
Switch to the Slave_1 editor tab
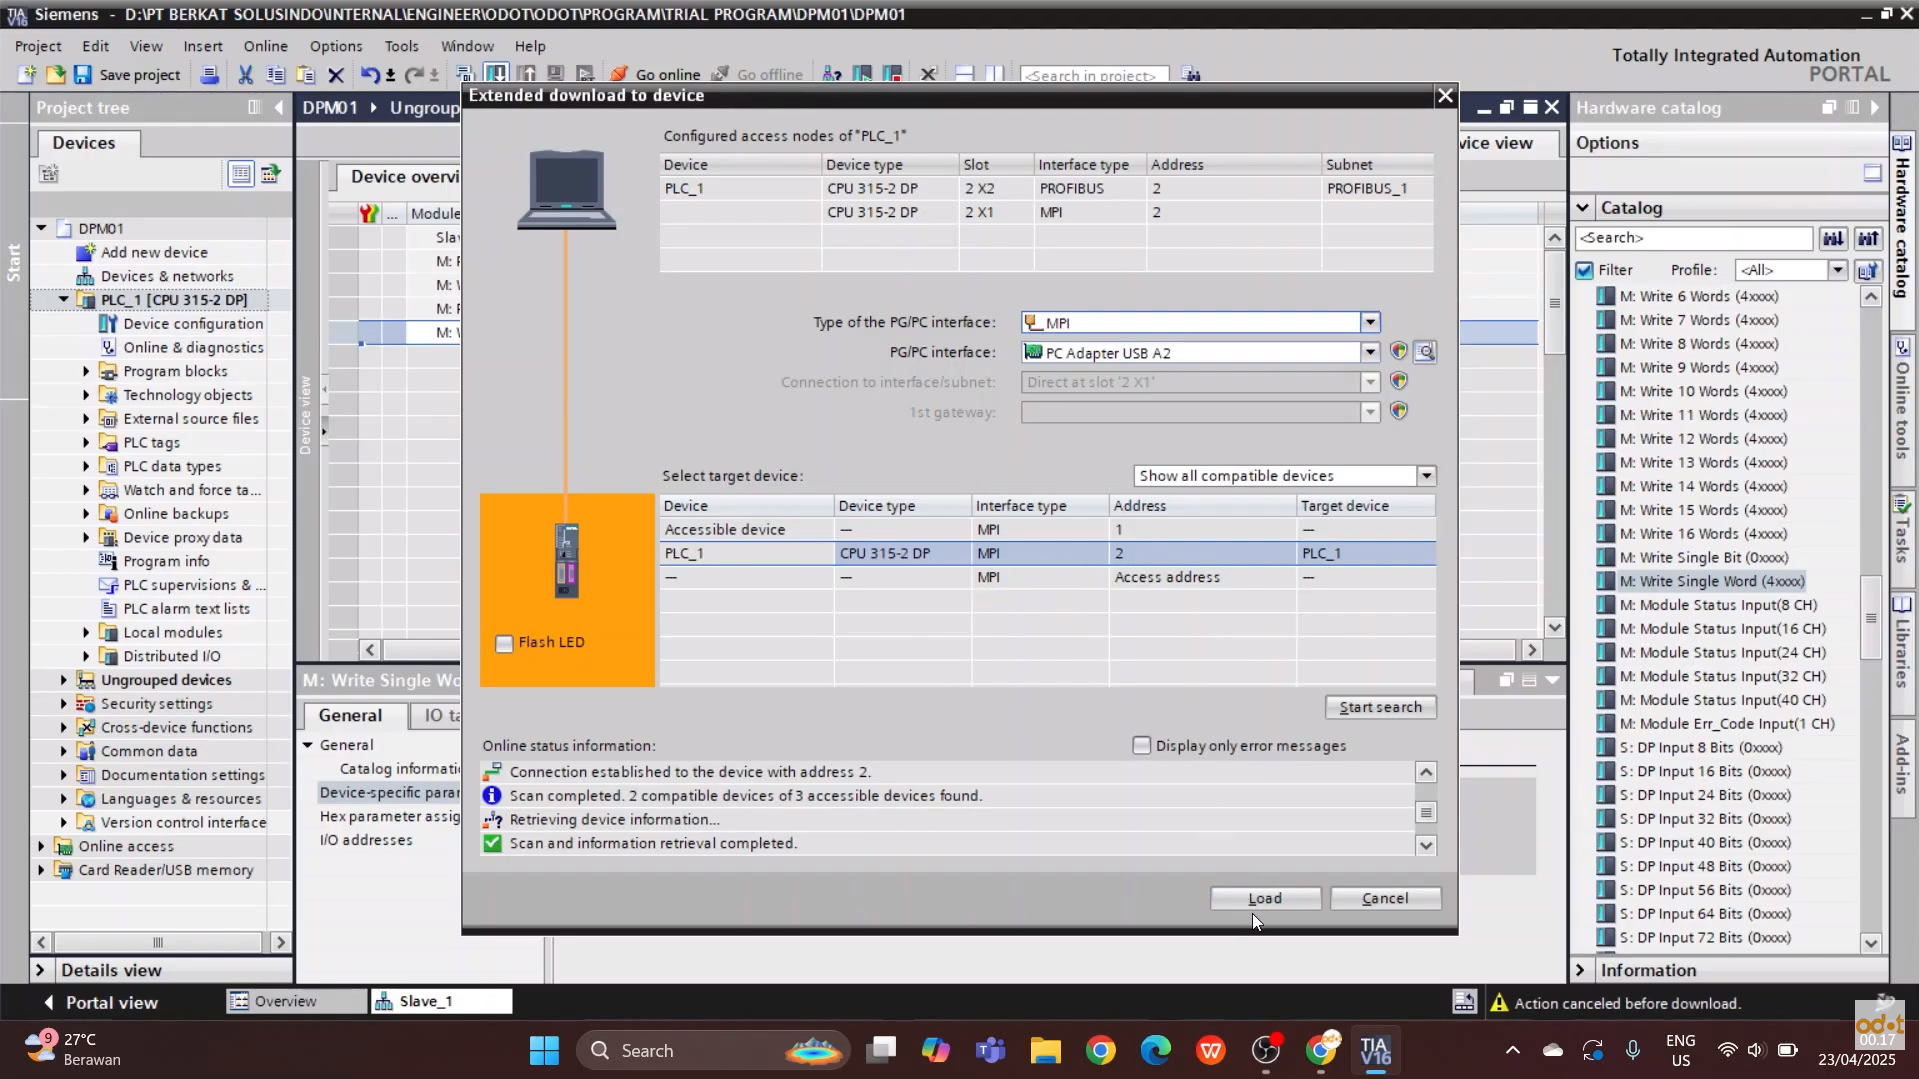click(x=442, y=1001)
